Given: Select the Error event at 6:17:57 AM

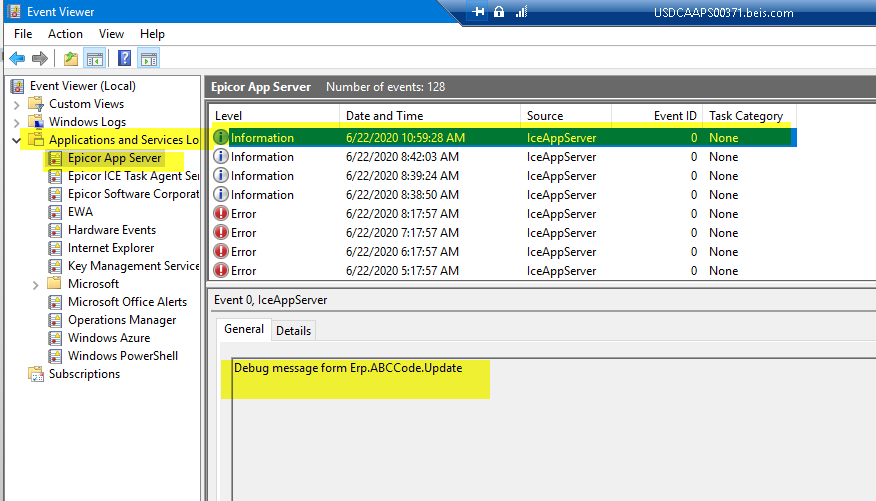Looking at the screenshot, I should point(504,251).
